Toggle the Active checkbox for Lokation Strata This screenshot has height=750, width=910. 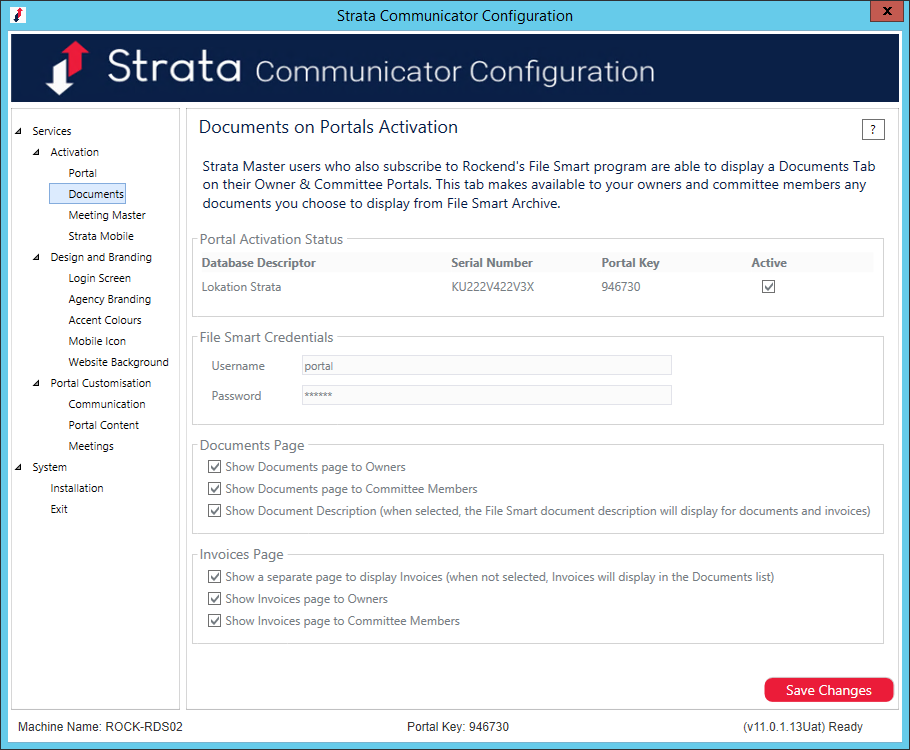click(768, 287)
